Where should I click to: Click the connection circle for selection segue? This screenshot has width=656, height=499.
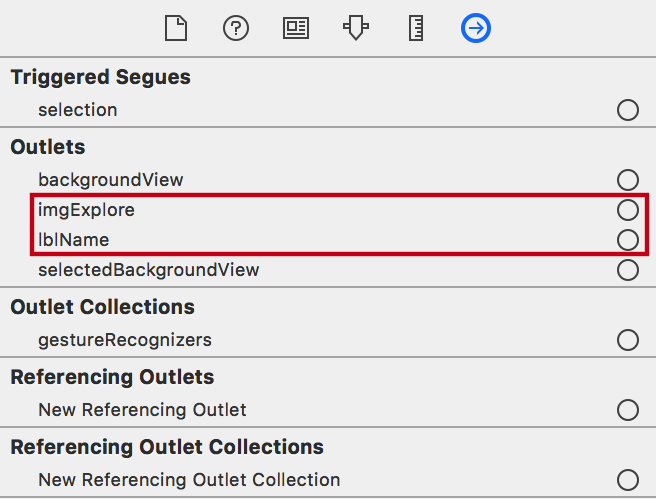[628, 110]
